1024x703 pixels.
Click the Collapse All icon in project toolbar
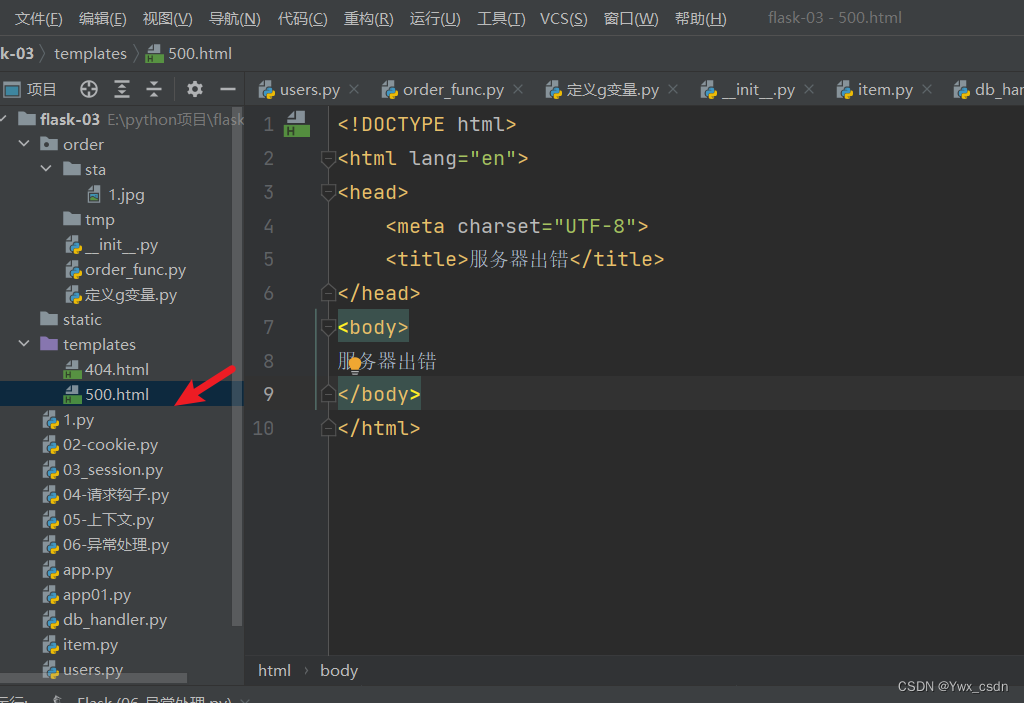[154, 89]
